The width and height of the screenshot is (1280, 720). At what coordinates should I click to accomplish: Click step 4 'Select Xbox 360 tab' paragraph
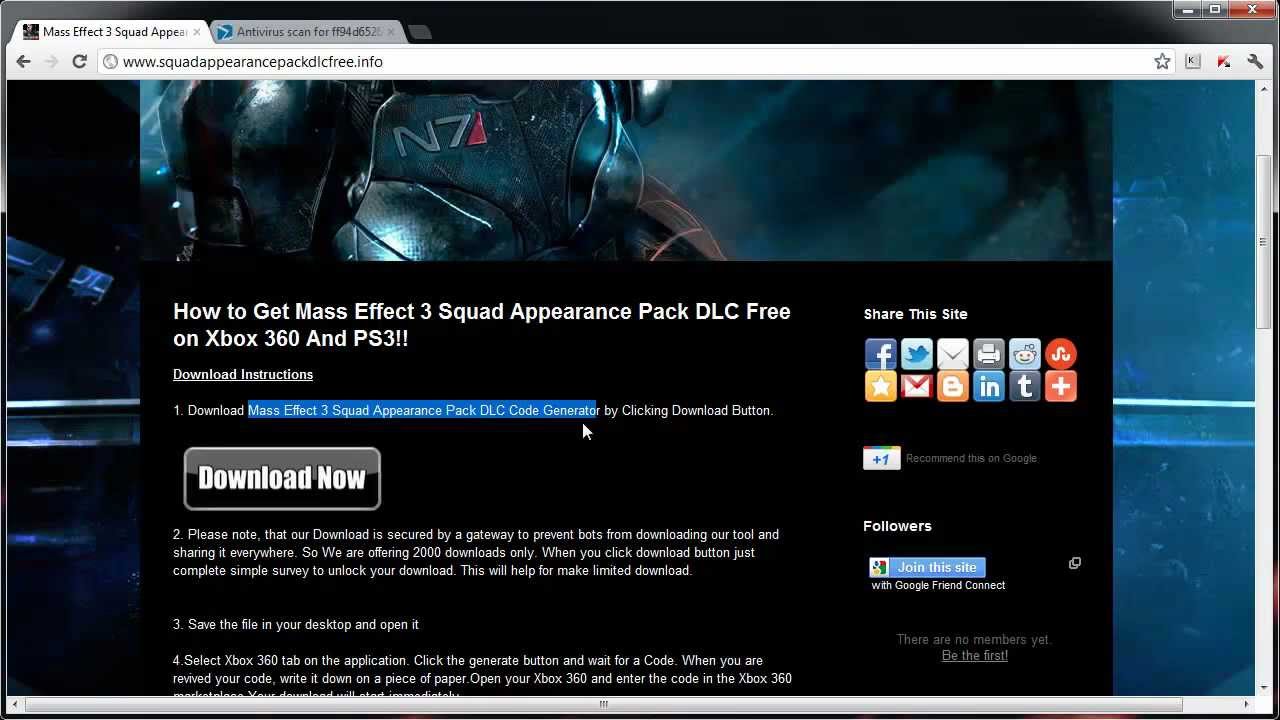pyautogui.click(x=482, y=678)
